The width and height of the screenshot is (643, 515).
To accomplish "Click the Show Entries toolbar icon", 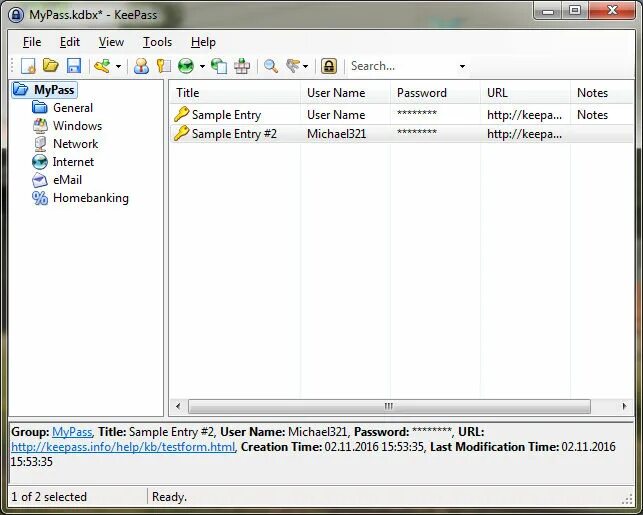I will (x=293, y=66).
